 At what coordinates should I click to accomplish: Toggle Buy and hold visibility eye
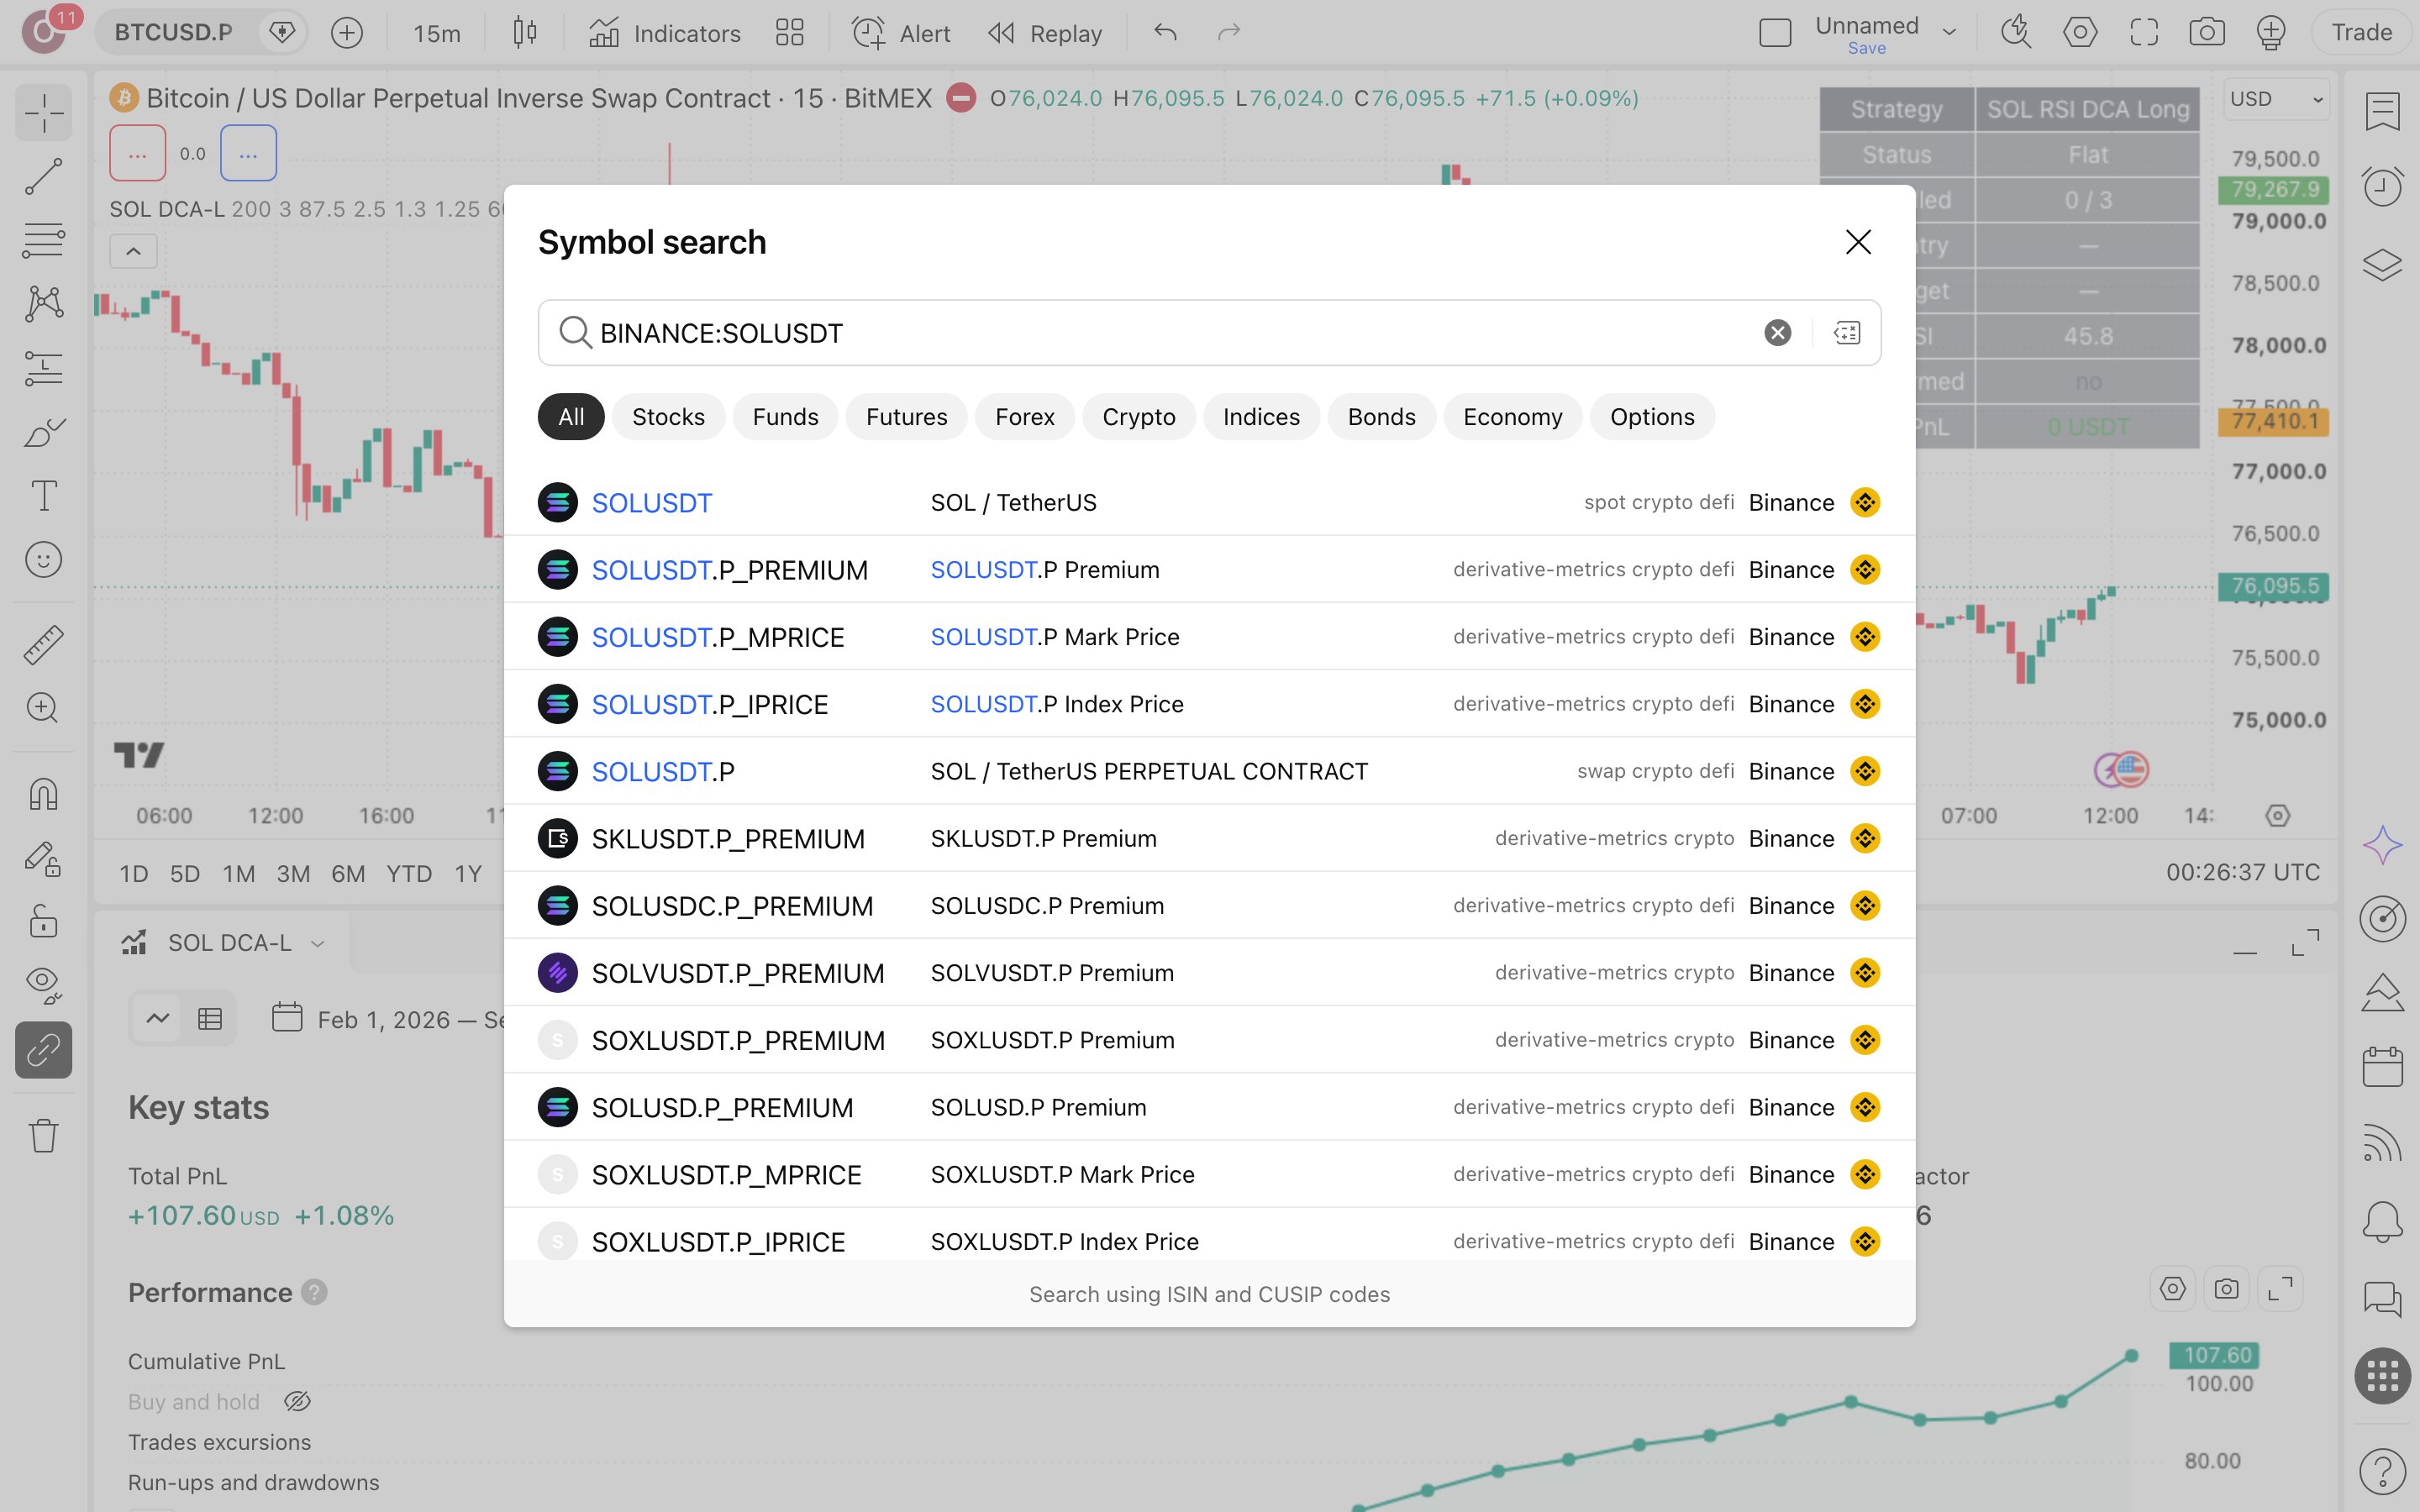(x=297, y=1401)
